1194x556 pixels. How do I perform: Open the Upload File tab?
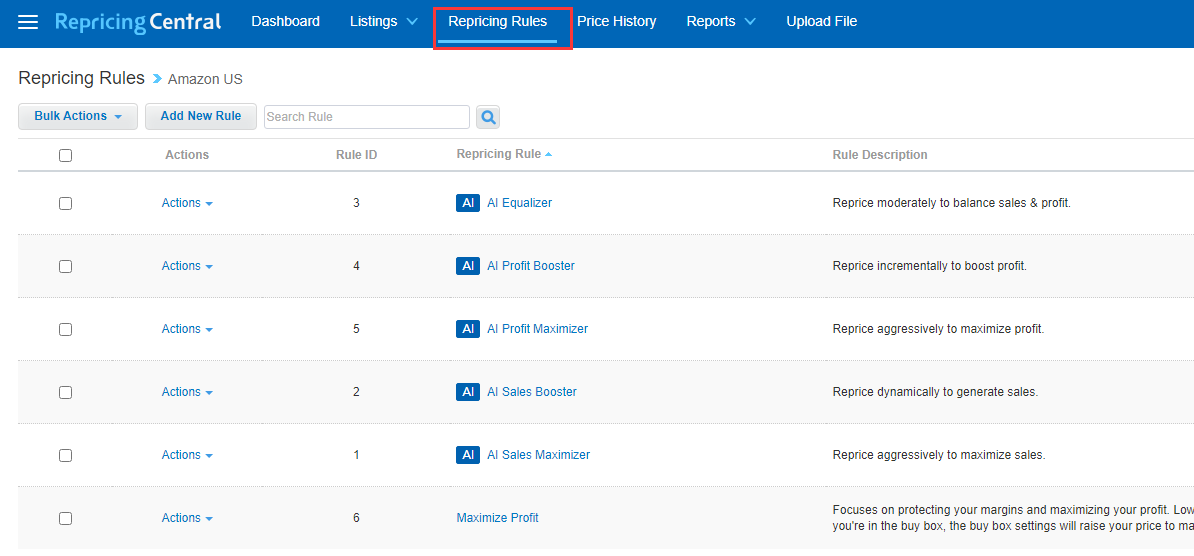pyautogui.click(x=822, y=21)
